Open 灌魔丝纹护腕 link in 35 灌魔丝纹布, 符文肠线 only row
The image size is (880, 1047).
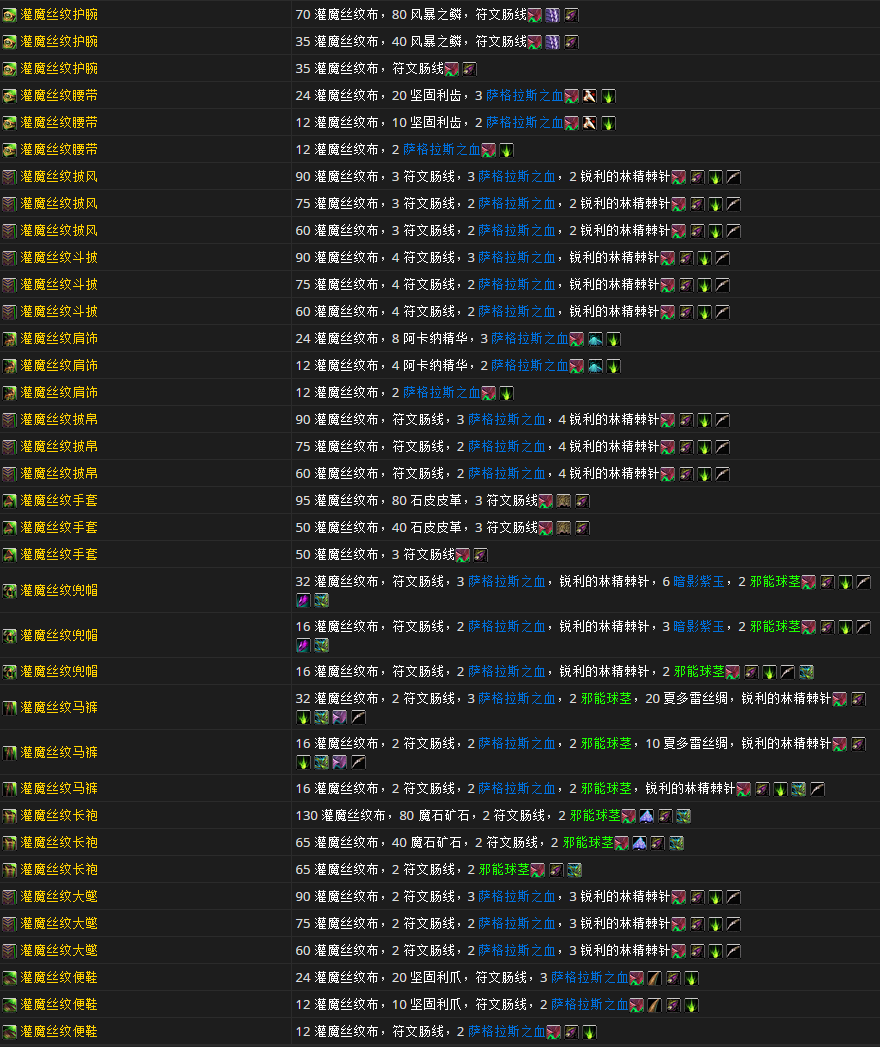click(x=59, y=69)
